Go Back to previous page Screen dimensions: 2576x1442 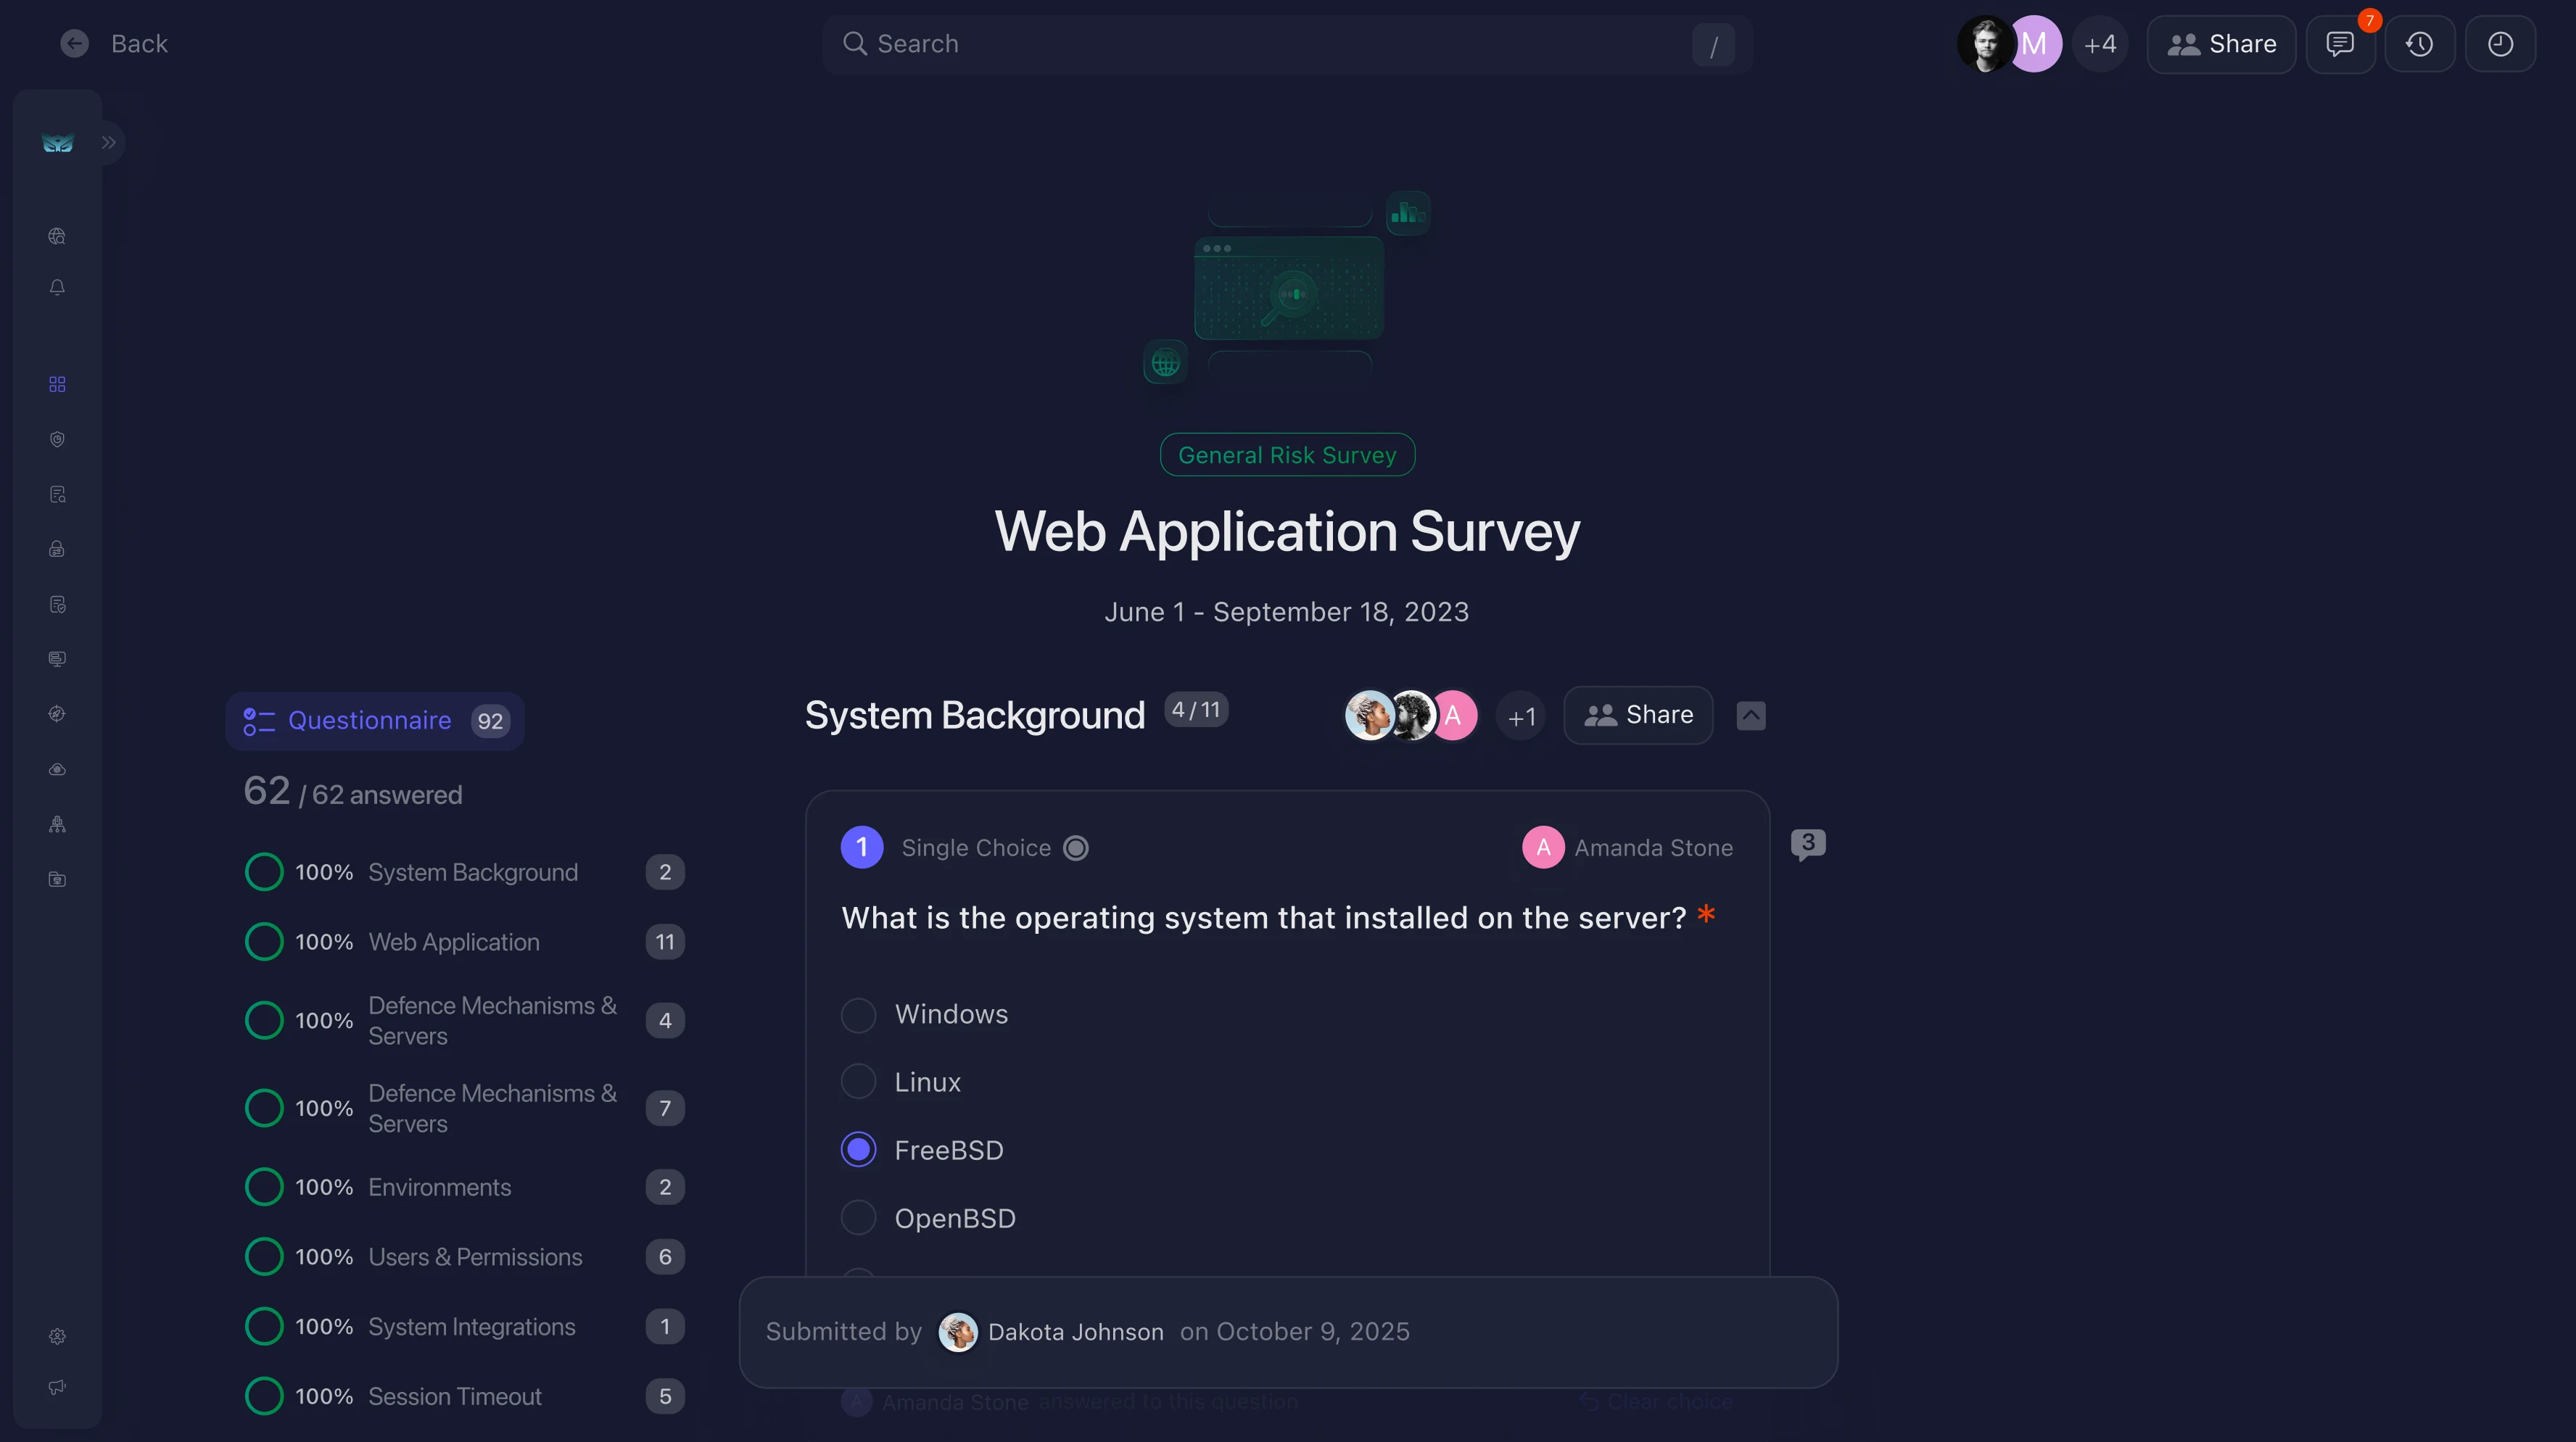[114, 43]
